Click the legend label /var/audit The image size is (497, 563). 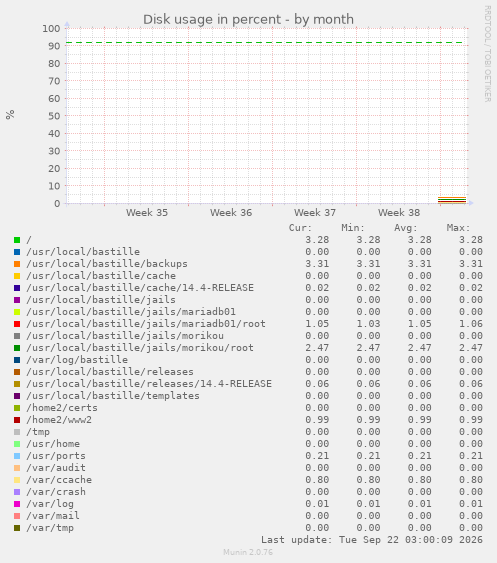coord(56,468)
